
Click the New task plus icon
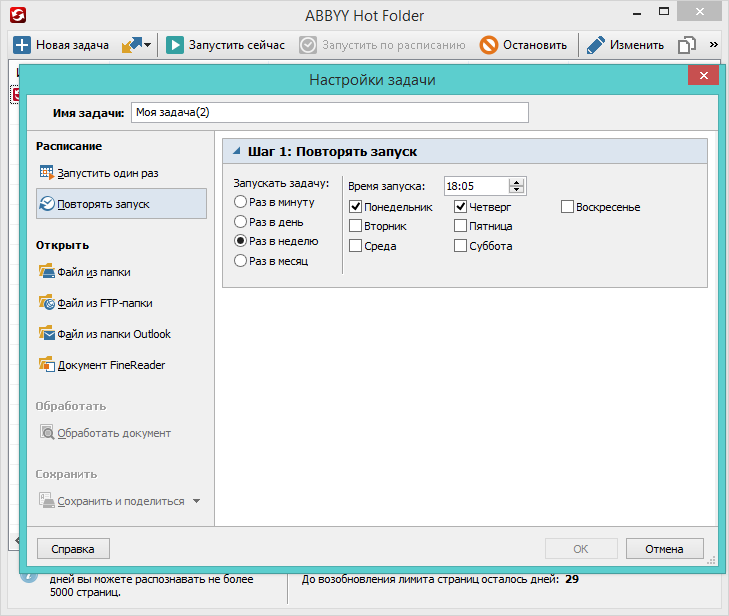(x=21, y=45)
